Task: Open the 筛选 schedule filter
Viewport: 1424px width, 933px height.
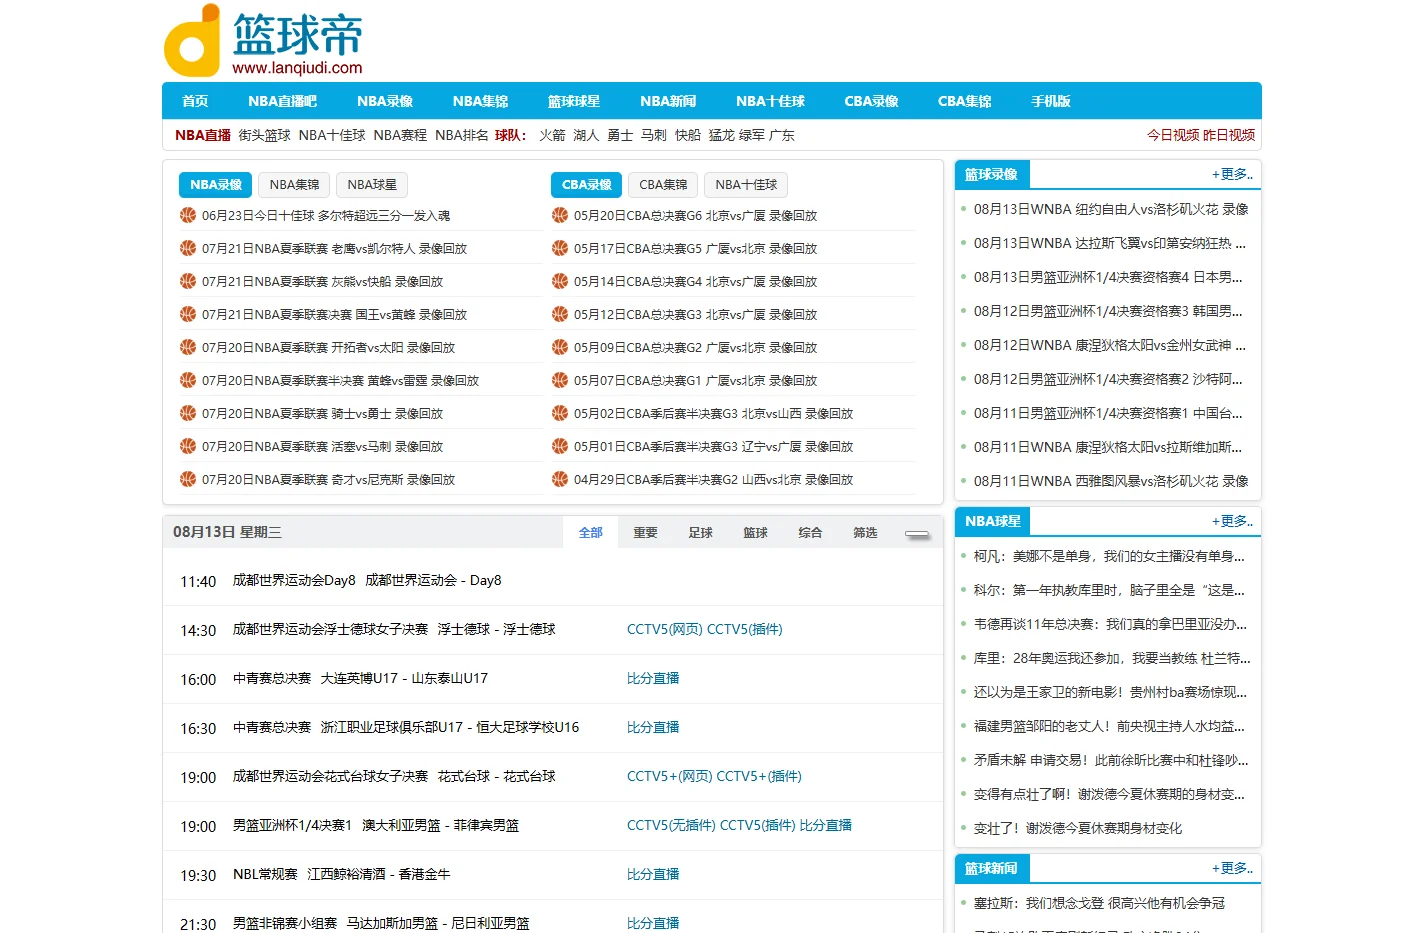Action: [866, 533]
